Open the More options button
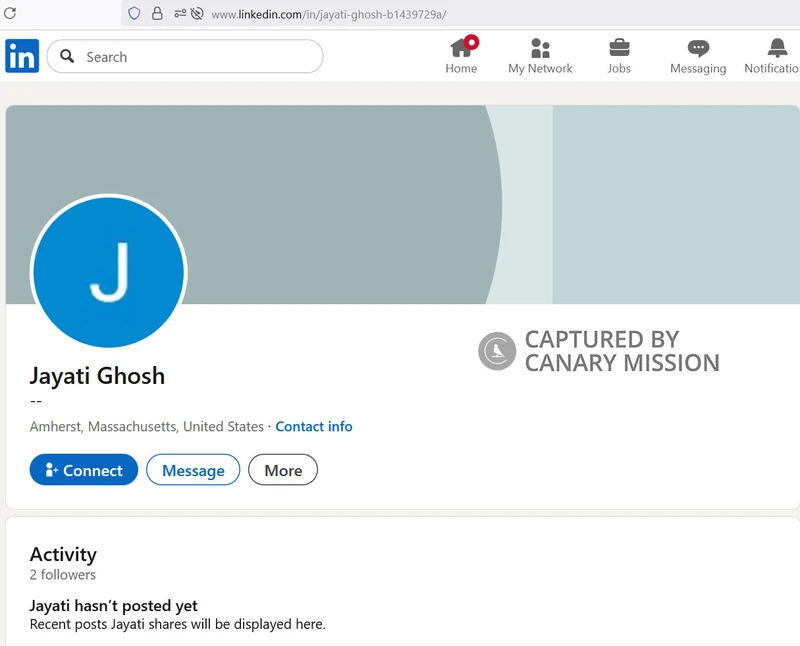The image size is (800, 646). (x=283, y=469)
